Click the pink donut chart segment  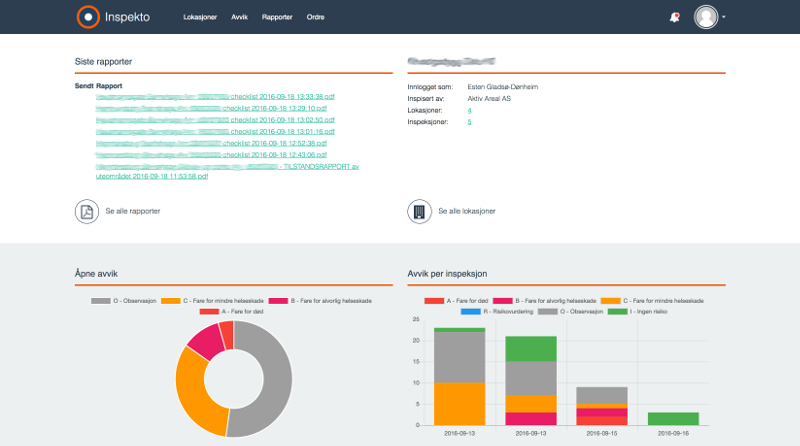coord(207,341)
